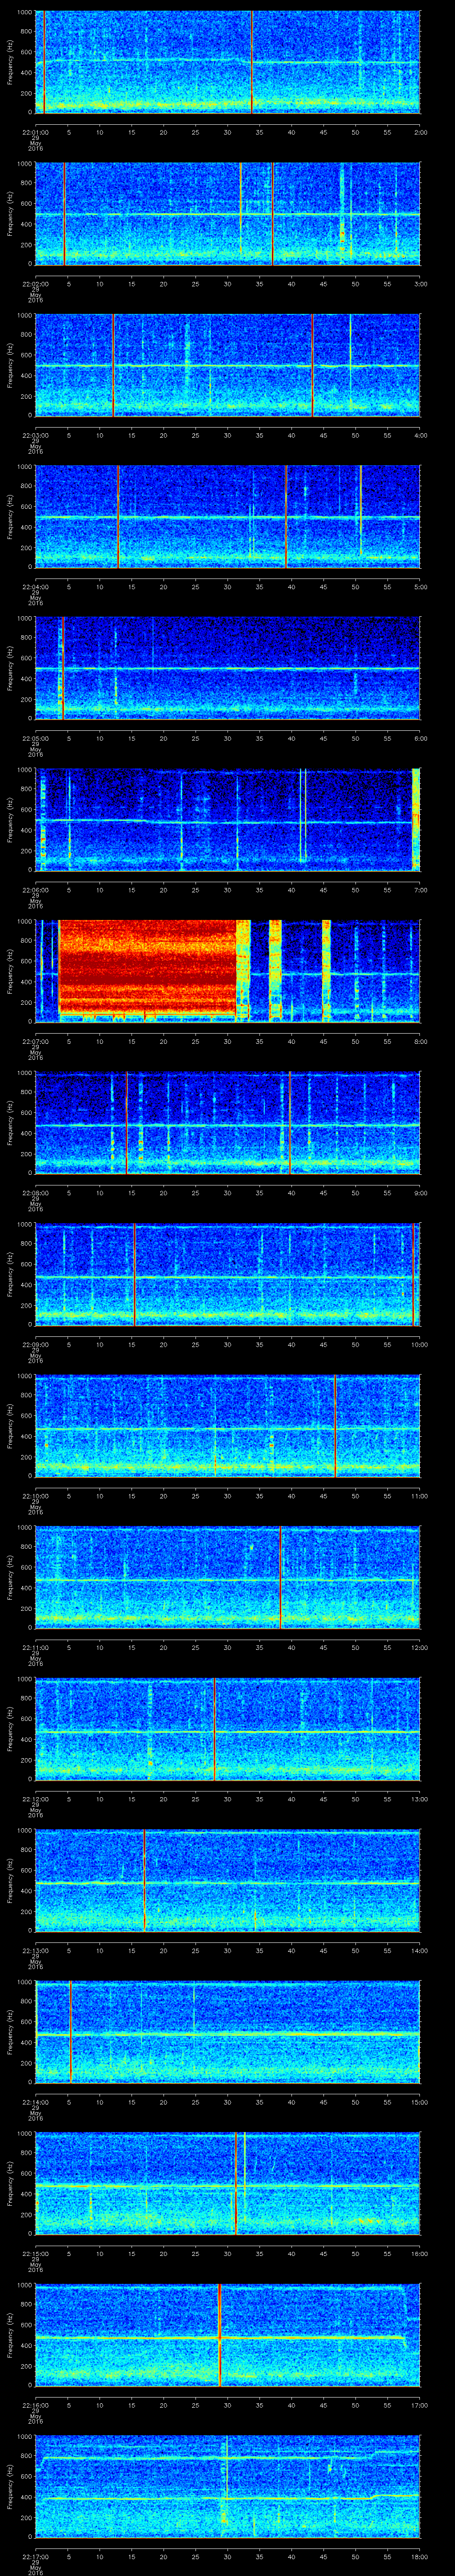This screenshot has width=455, height=2576.
Task: Click the '22:06:00' start time label
Action: coord(35,890)
